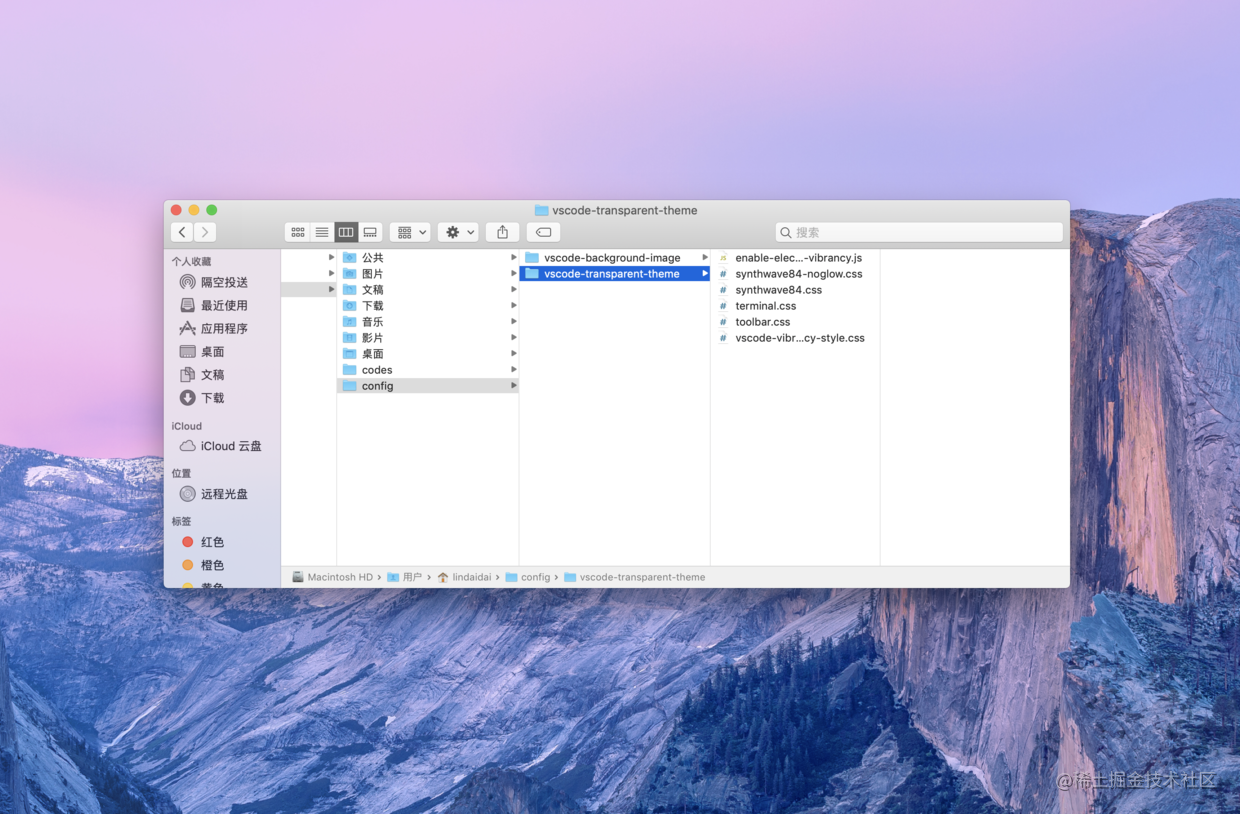Go back with the left arrow button
The width and height of the screenshot is (1240, 814).
(182, 232)
